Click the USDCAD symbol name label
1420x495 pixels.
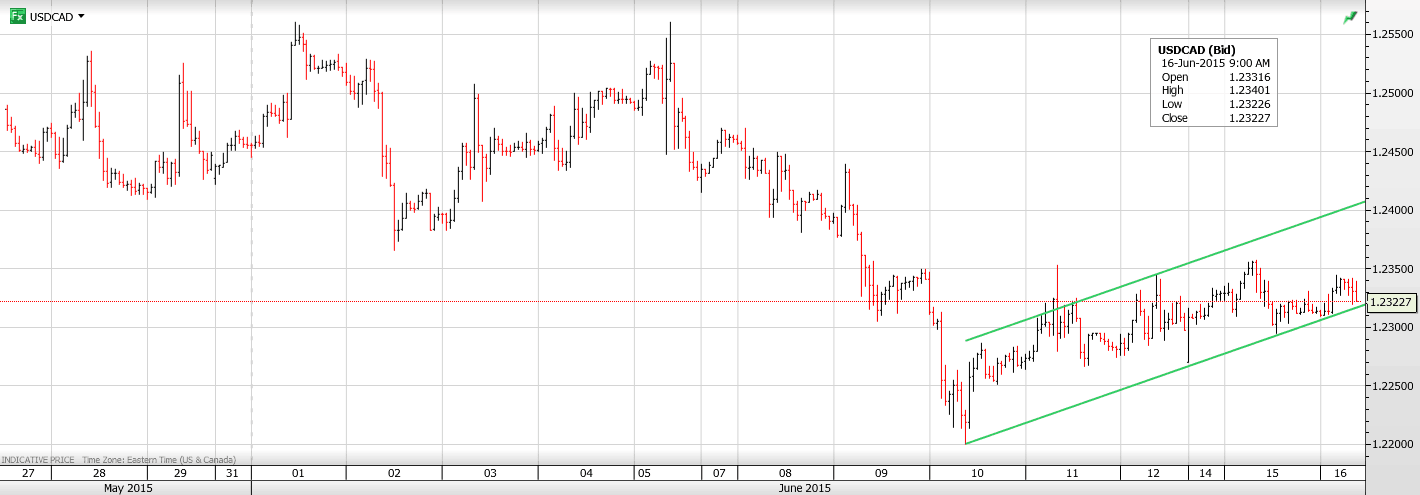coord(52,17)
